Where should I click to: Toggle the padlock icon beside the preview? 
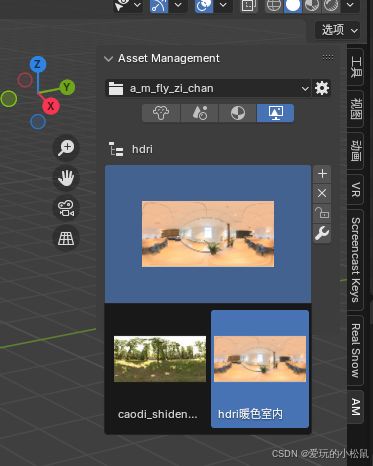[322, 213]
